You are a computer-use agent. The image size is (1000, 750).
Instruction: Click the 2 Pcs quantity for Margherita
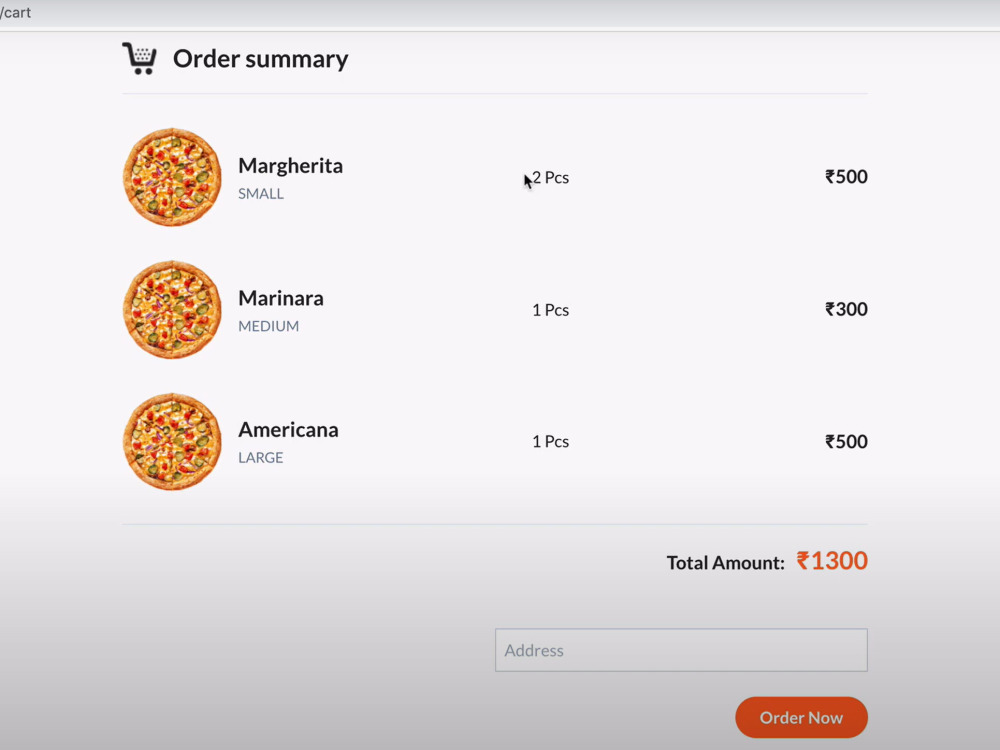(550, 177)
